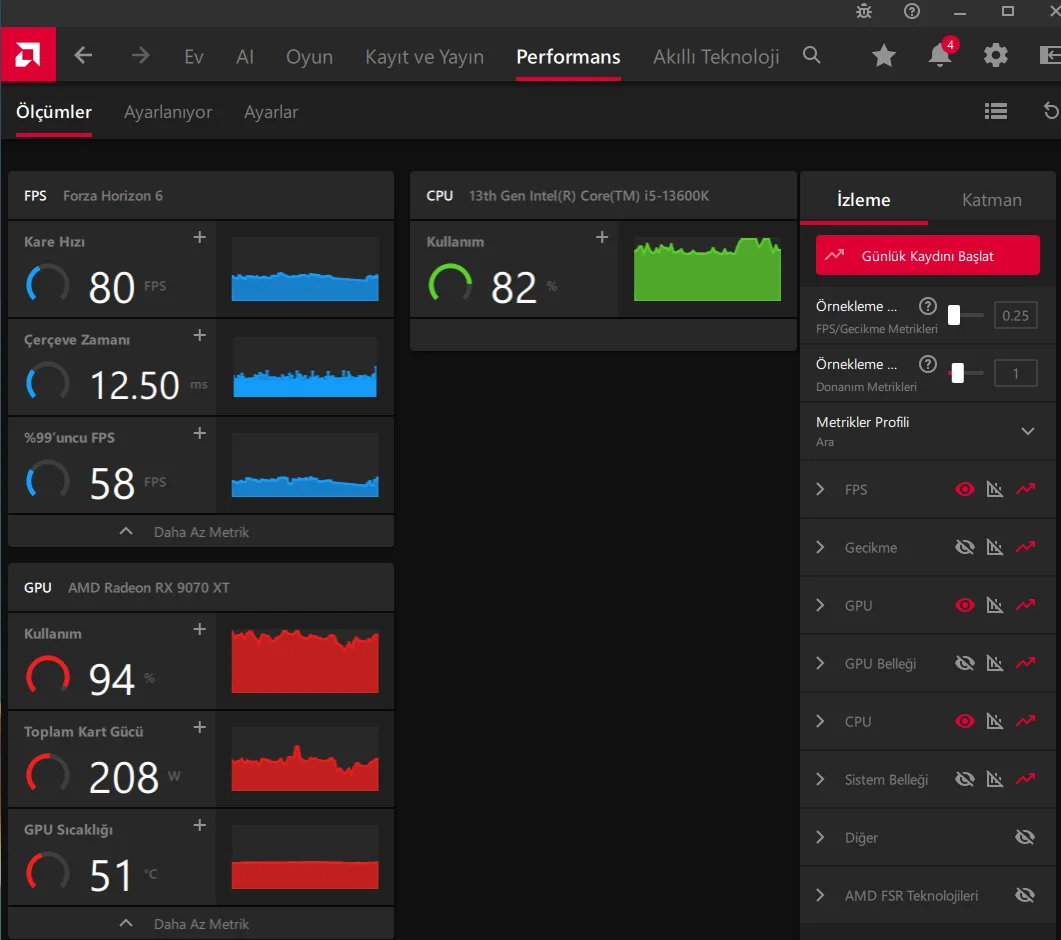The image size is (1061, 940).
Task: Collapse FPS panel via Daha Az Metrik
Action: [x=201, y=532]
